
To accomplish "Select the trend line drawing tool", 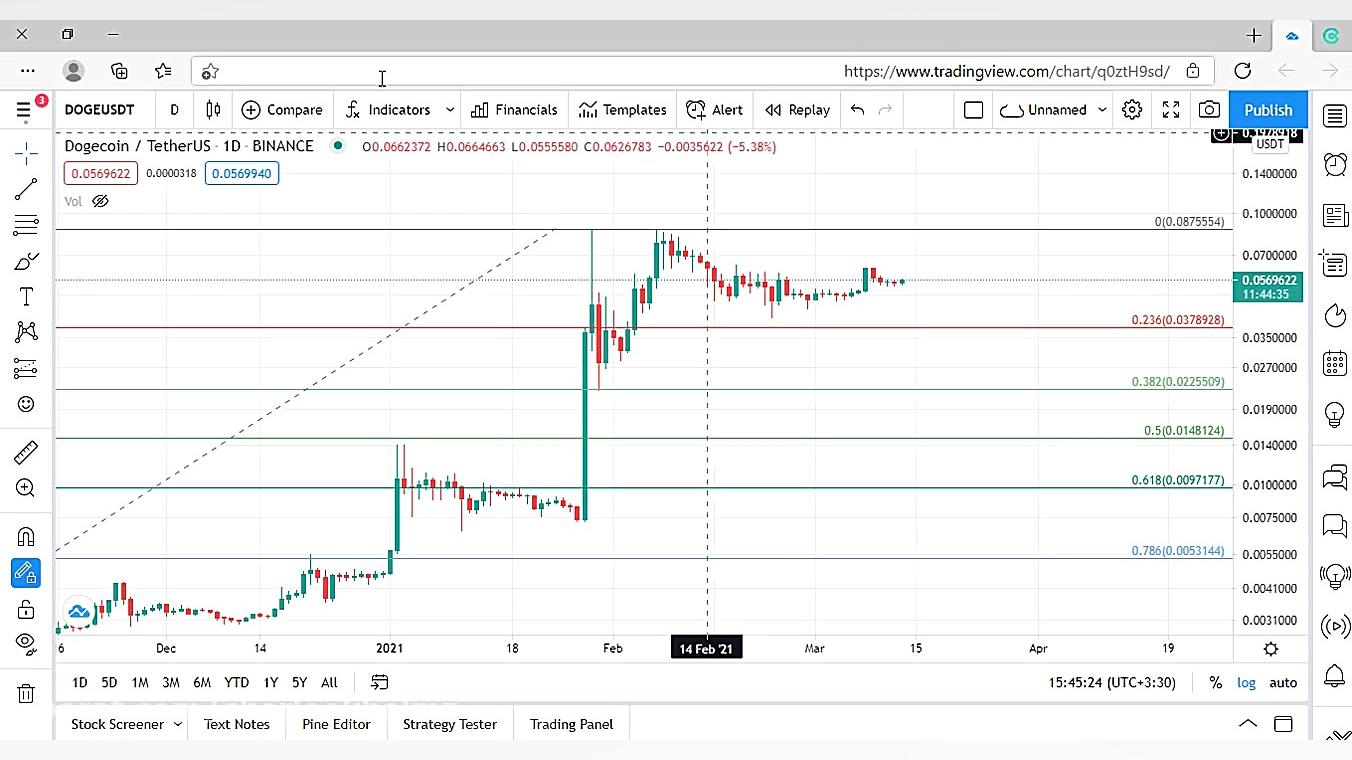I will point(26,189).
